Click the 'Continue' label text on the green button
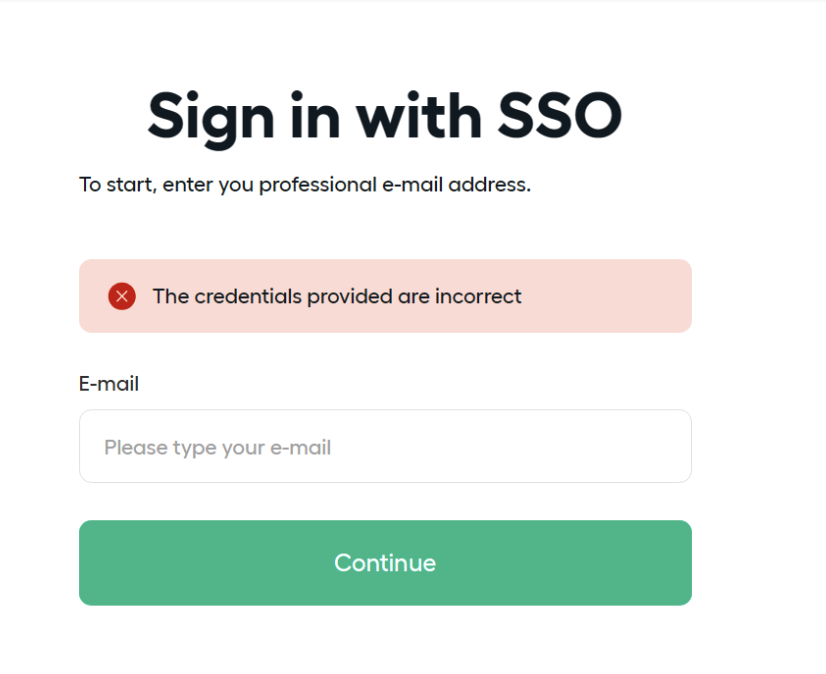826x674 pixels. (x=385, y=563)
